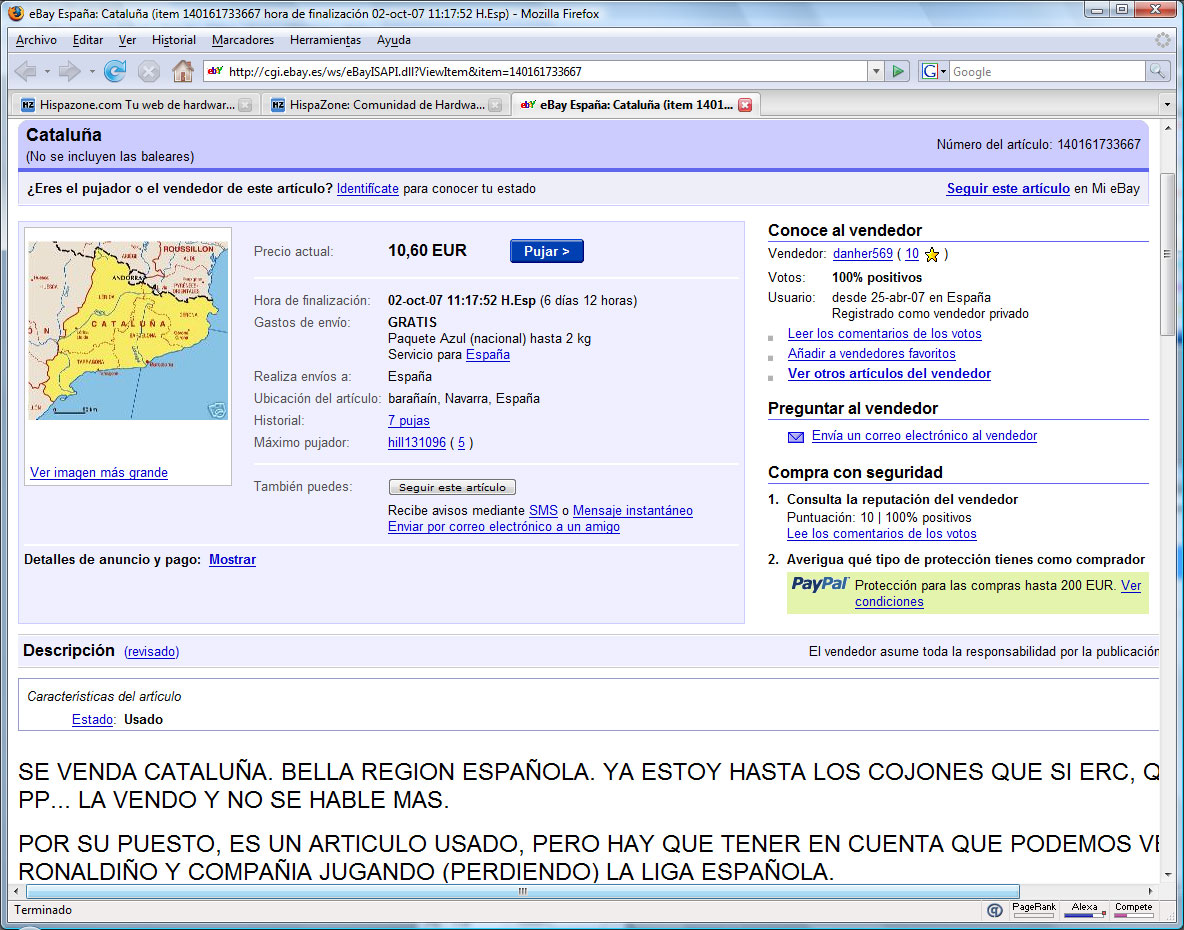Click the SMS alerts link

click(x=543, y=510)
